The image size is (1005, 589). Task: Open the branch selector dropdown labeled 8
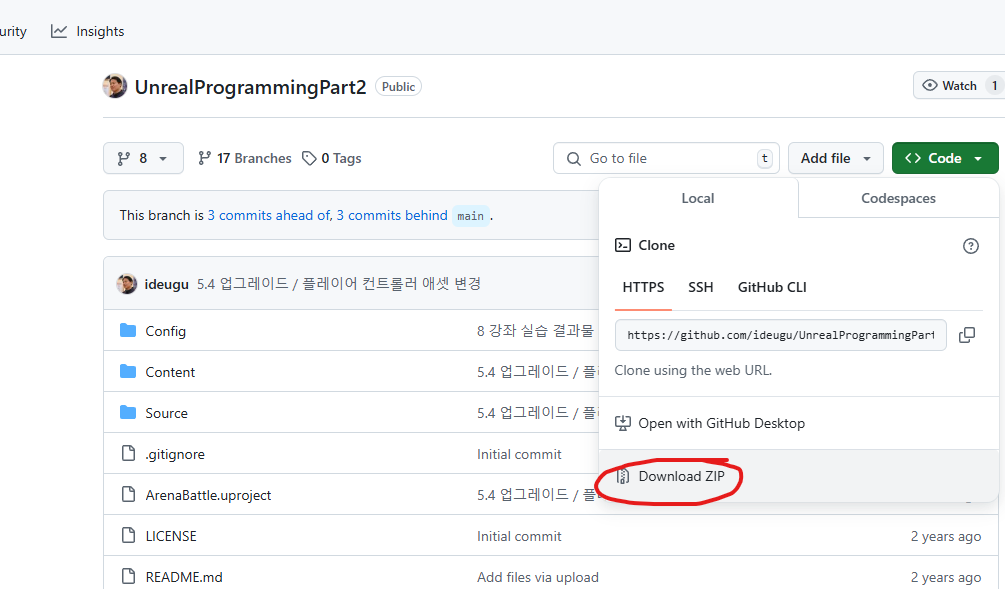click(143, 158)
